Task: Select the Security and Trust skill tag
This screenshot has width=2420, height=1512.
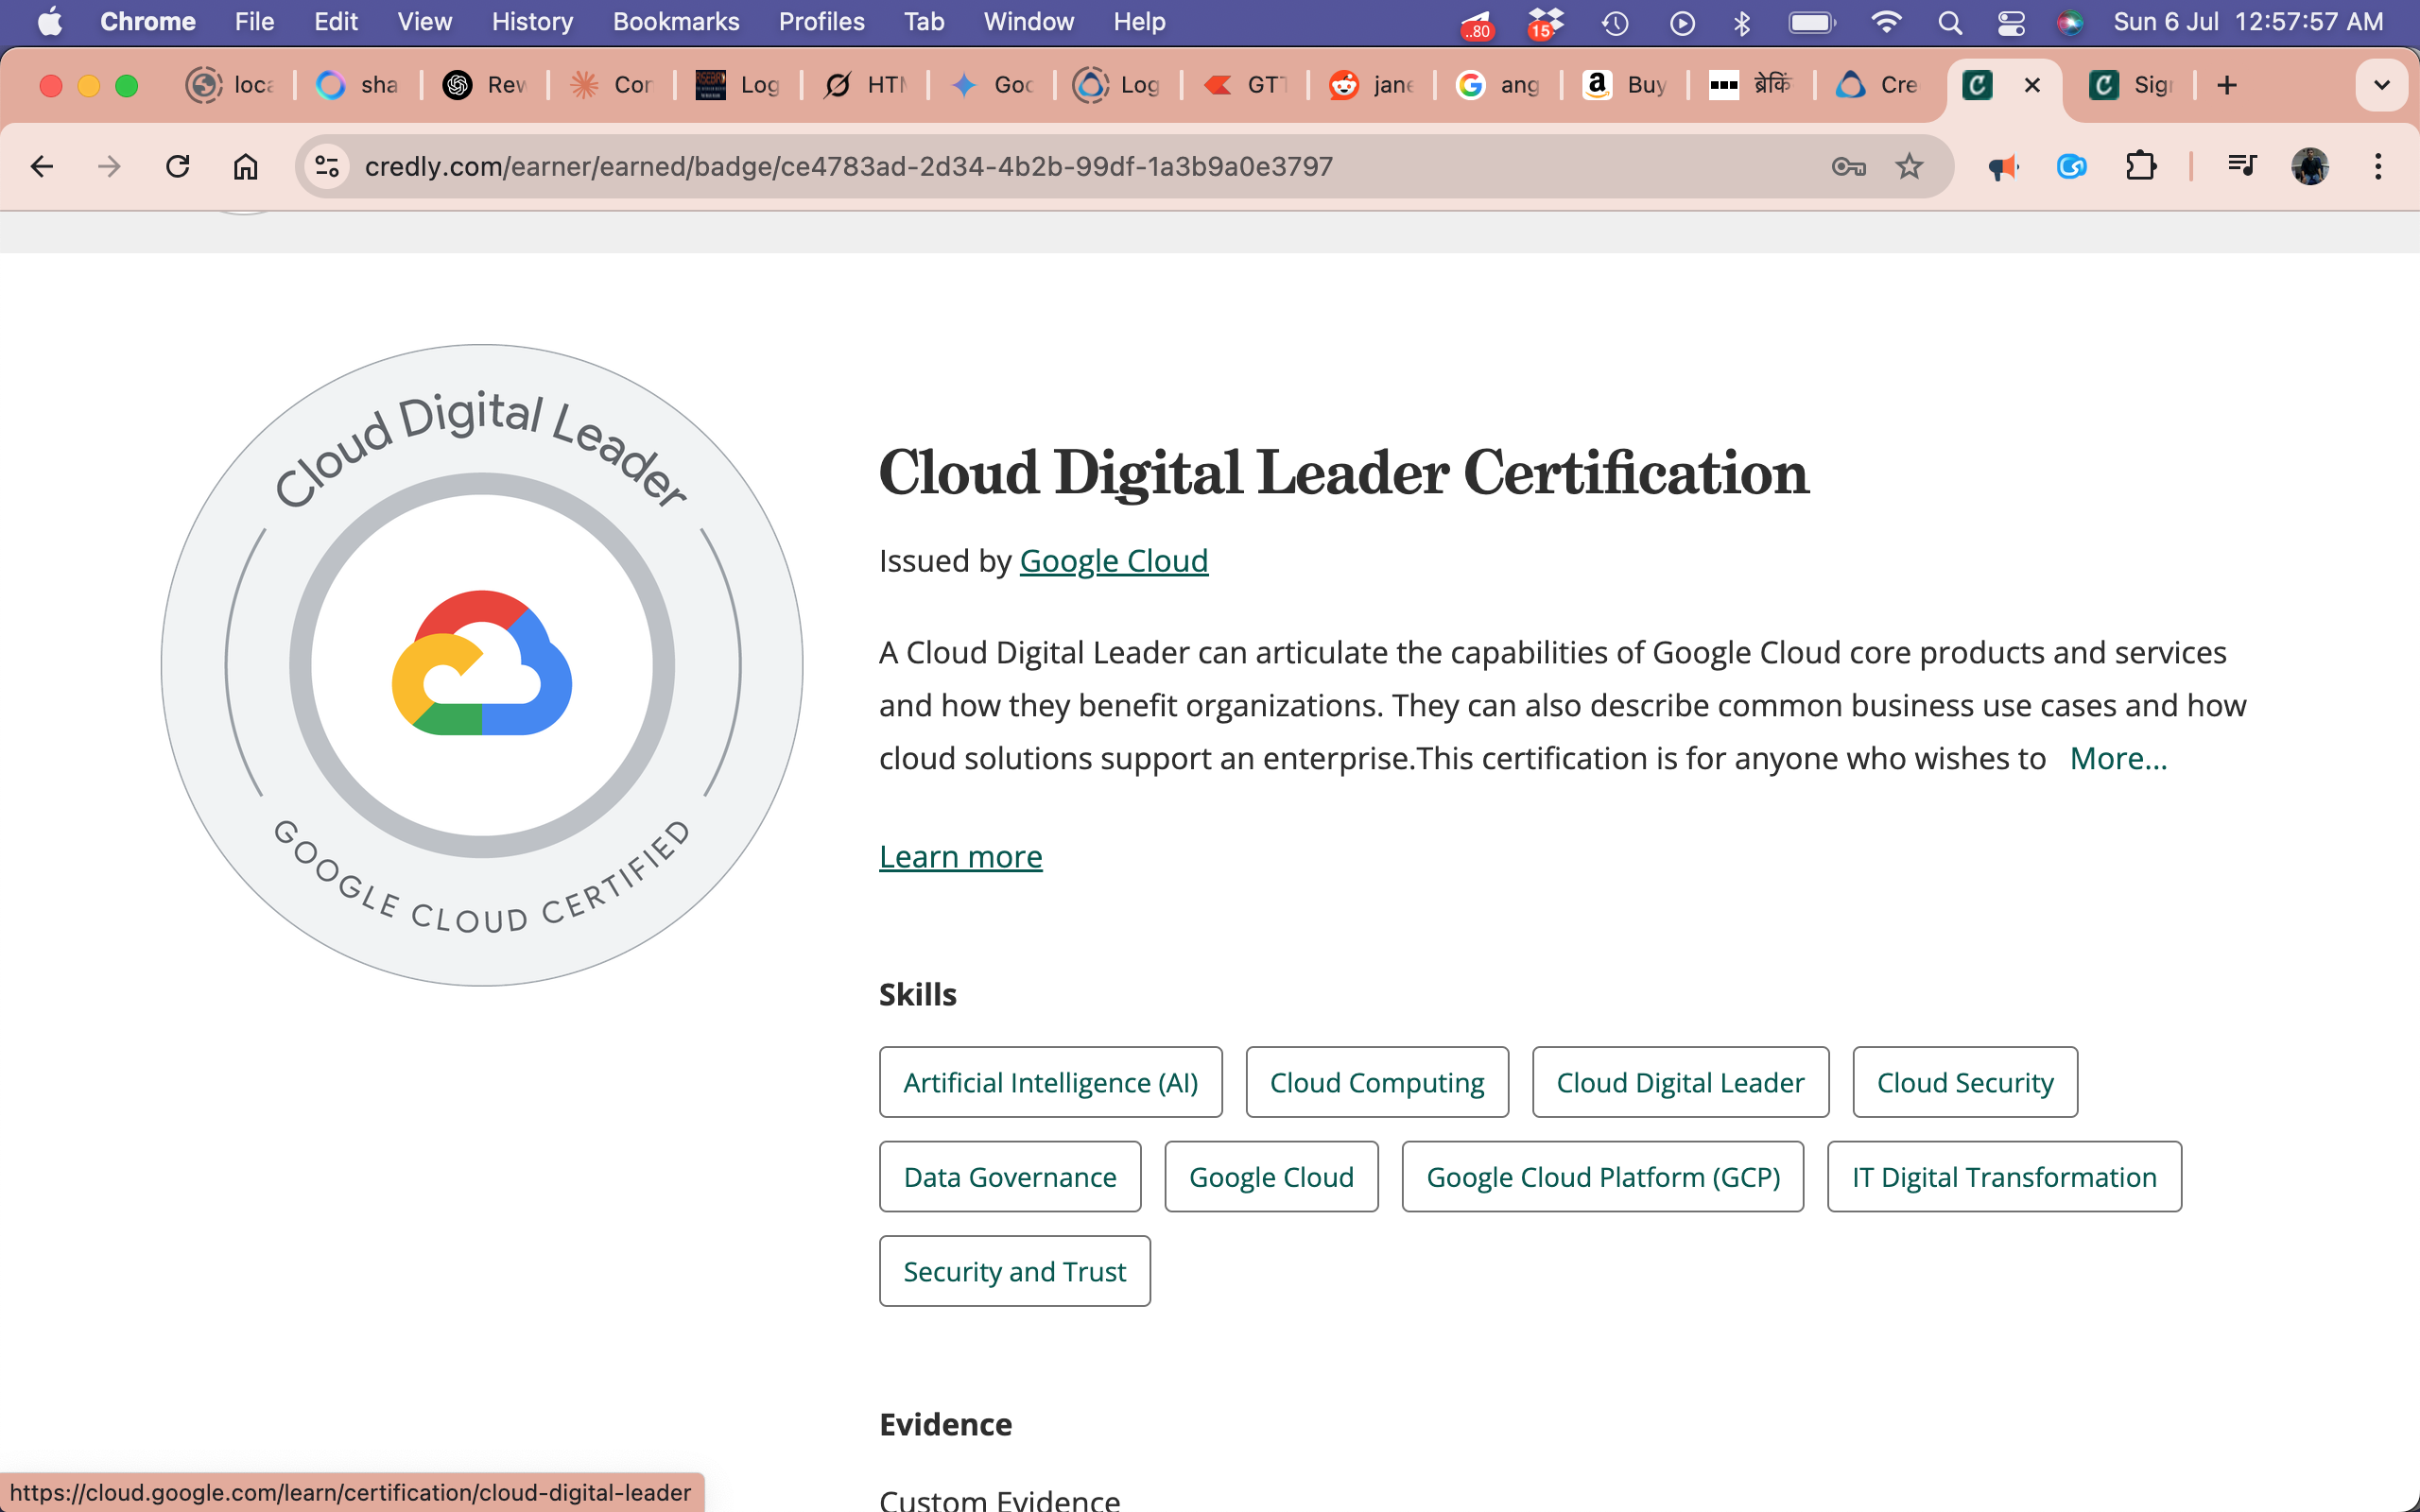Action: (1014, 1271)
